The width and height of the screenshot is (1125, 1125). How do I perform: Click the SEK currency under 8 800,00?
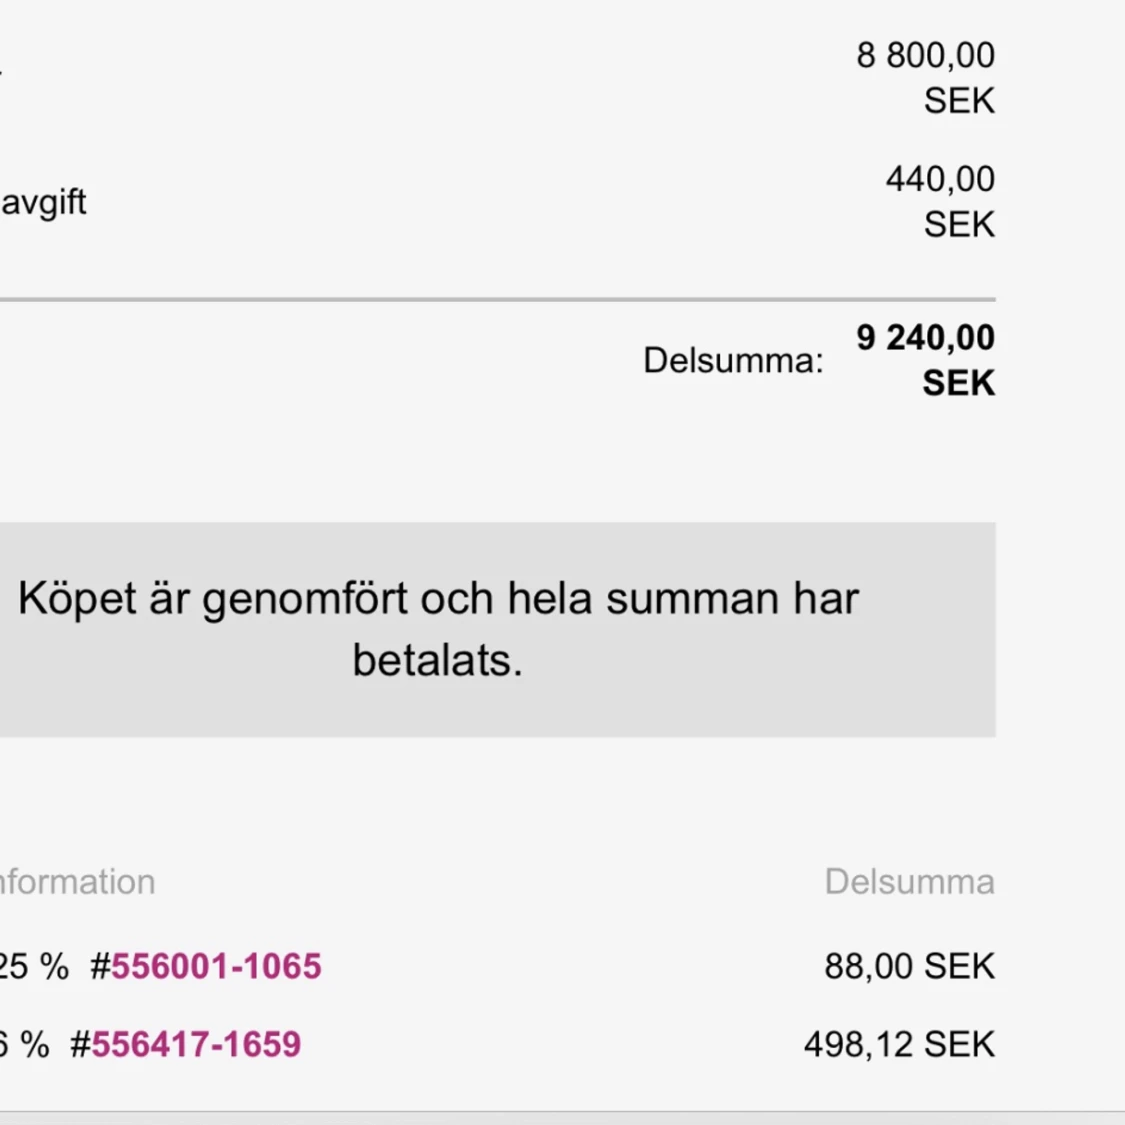(959, 100)
